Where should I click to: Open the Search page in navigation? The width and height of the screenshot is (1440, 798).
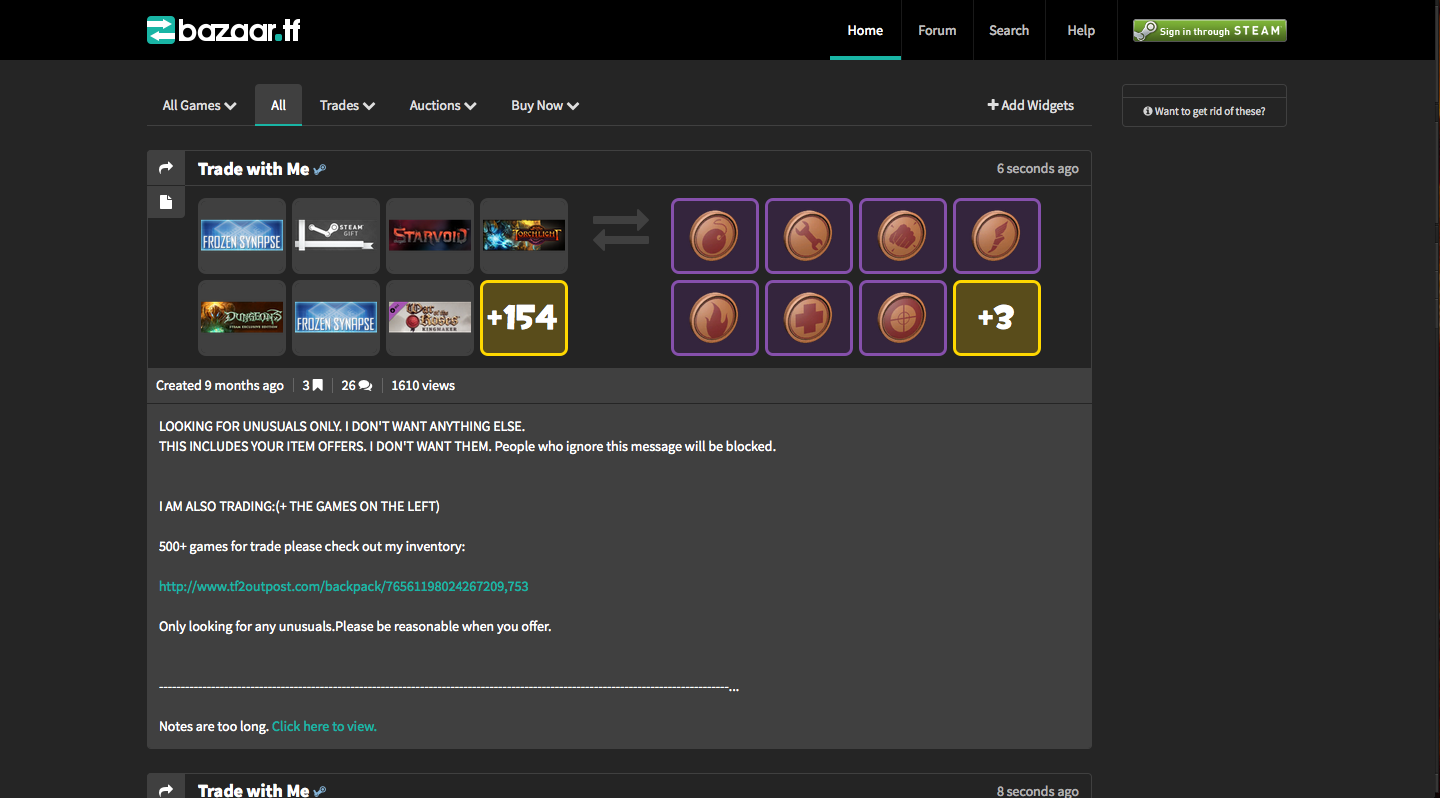pos(1008,30)
